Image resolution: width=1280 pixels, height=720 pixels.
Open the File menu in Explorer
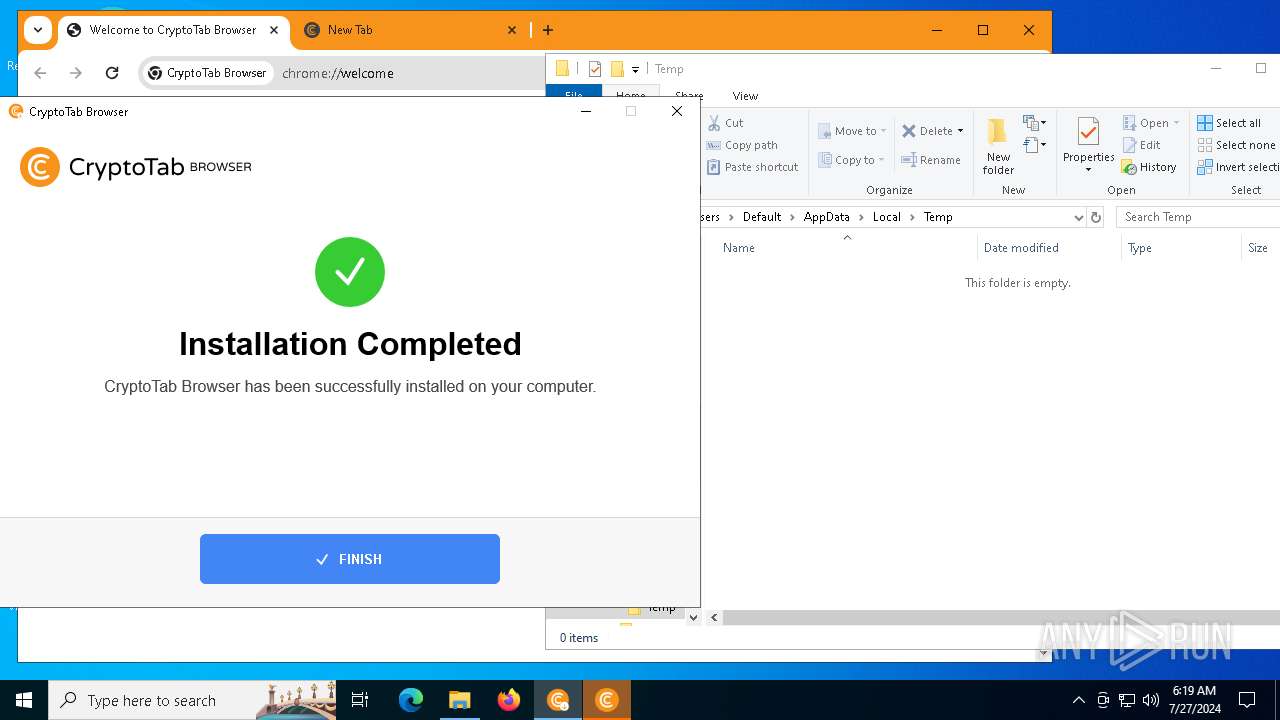point(574,96)
